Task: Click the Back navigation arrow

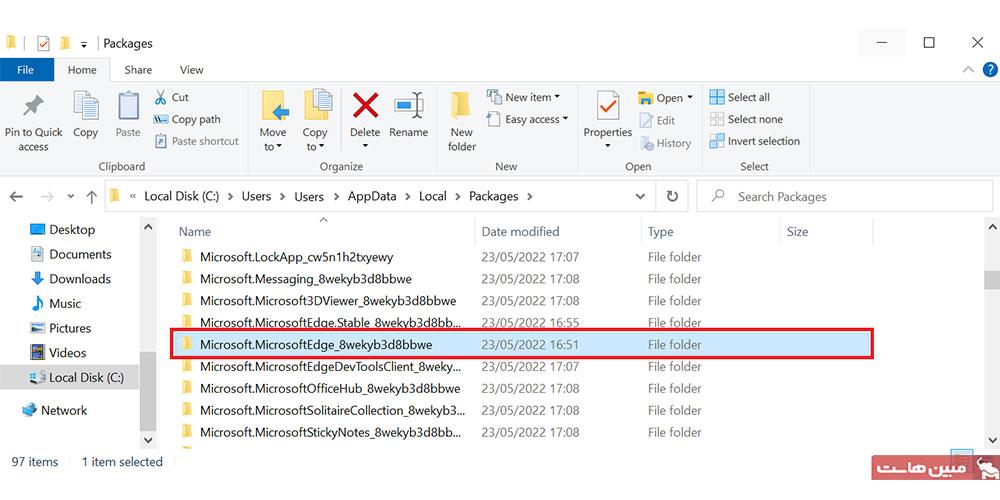Action: (17, 196)
